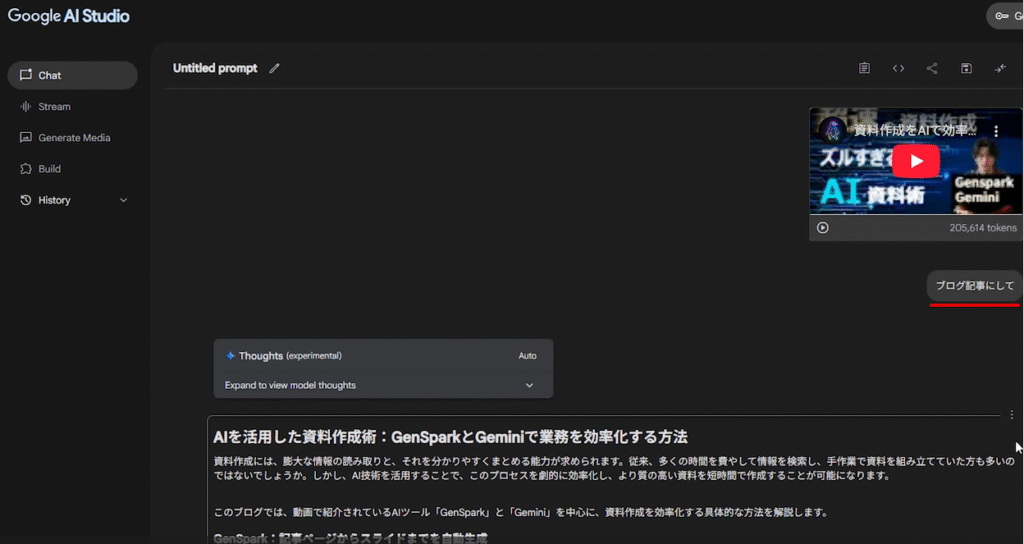Save the prompt with save icon

point(966,68)
